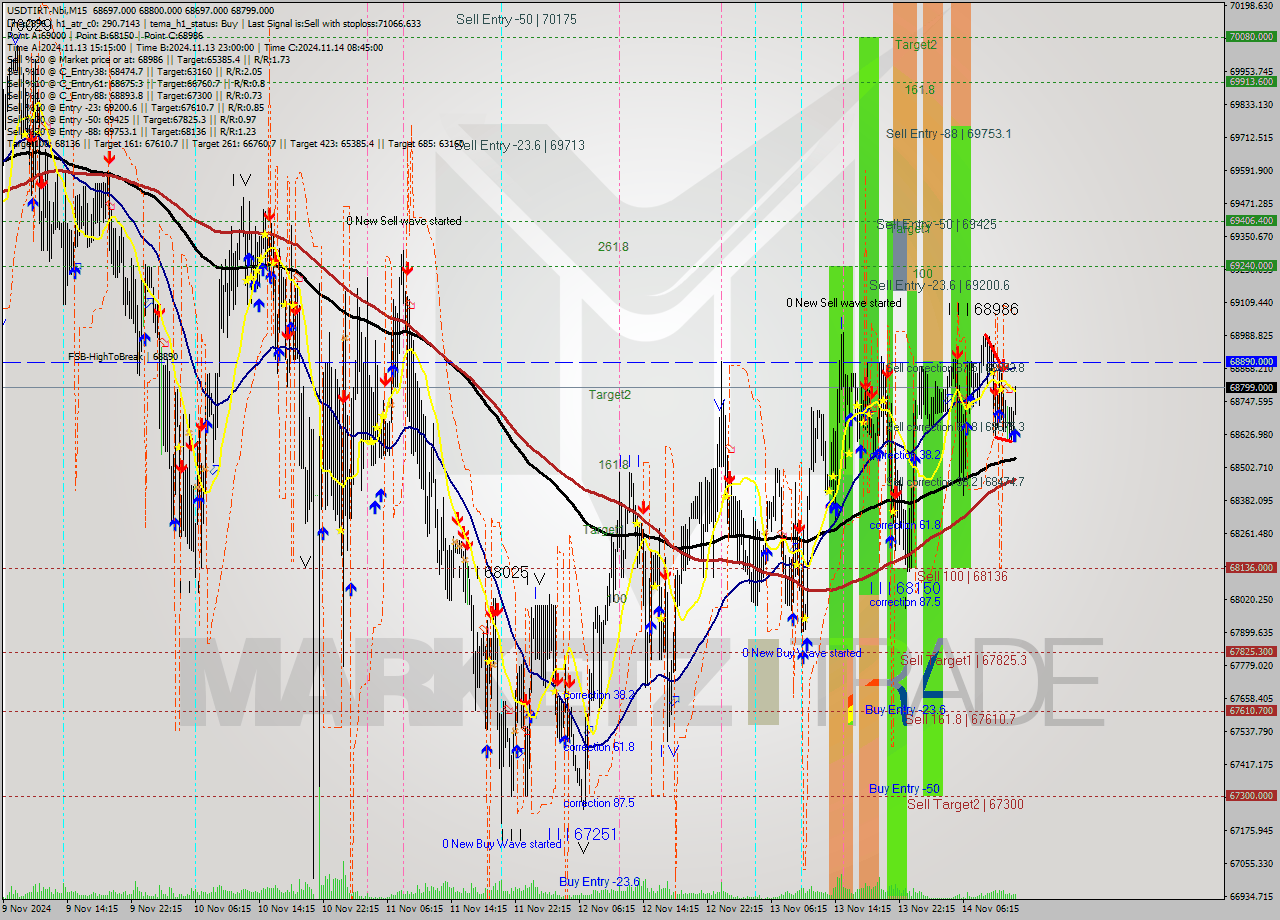Click the 67417.175 price axis value

point(1250,764)
